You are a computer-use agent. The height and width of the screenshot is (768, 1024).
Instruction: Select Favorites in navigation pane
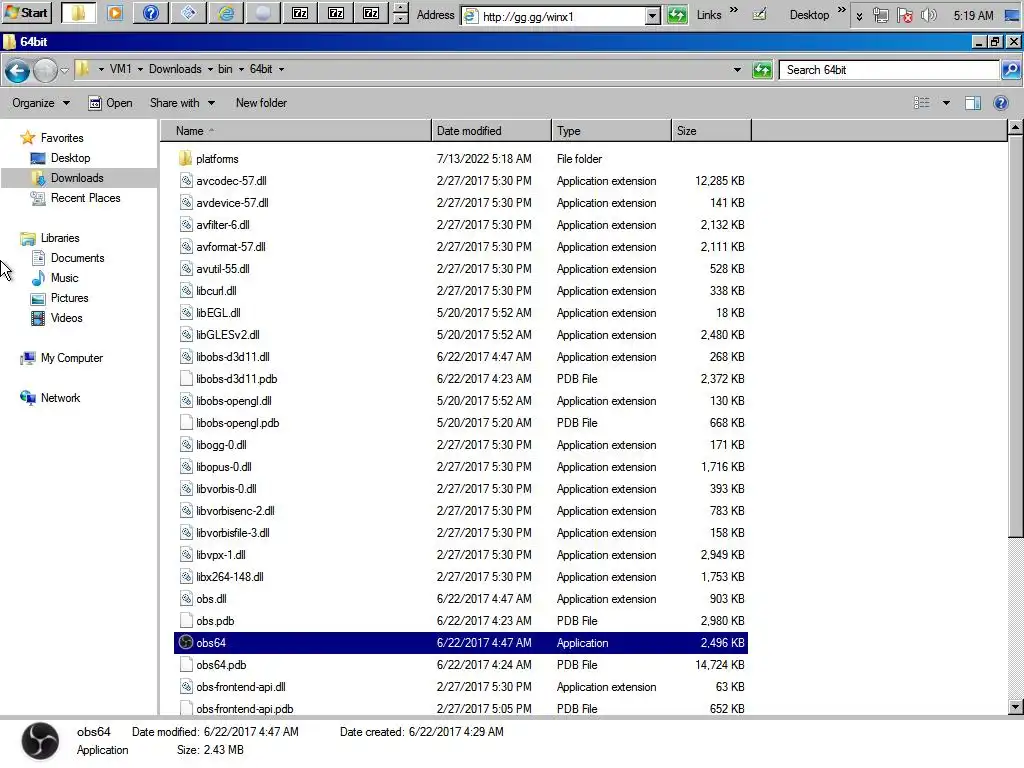click(x=61, y=138)
